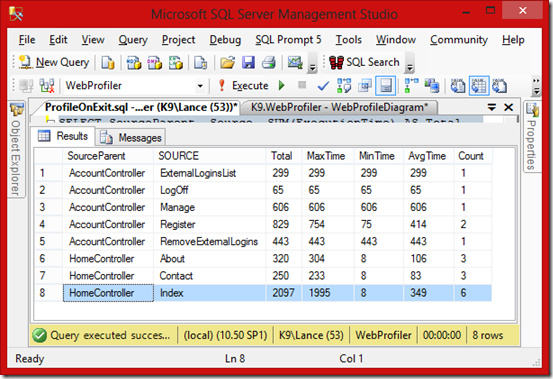Select the Messages tab
Viewport: 553px width, 379px height.
click(131, 137)
